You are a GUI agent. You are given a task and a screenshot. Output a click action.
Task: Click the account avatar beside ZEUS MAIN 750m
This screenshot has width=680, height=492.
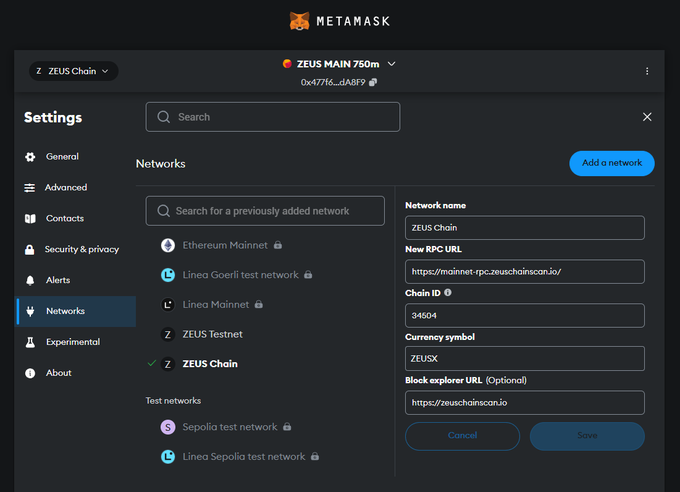[287, 64]
